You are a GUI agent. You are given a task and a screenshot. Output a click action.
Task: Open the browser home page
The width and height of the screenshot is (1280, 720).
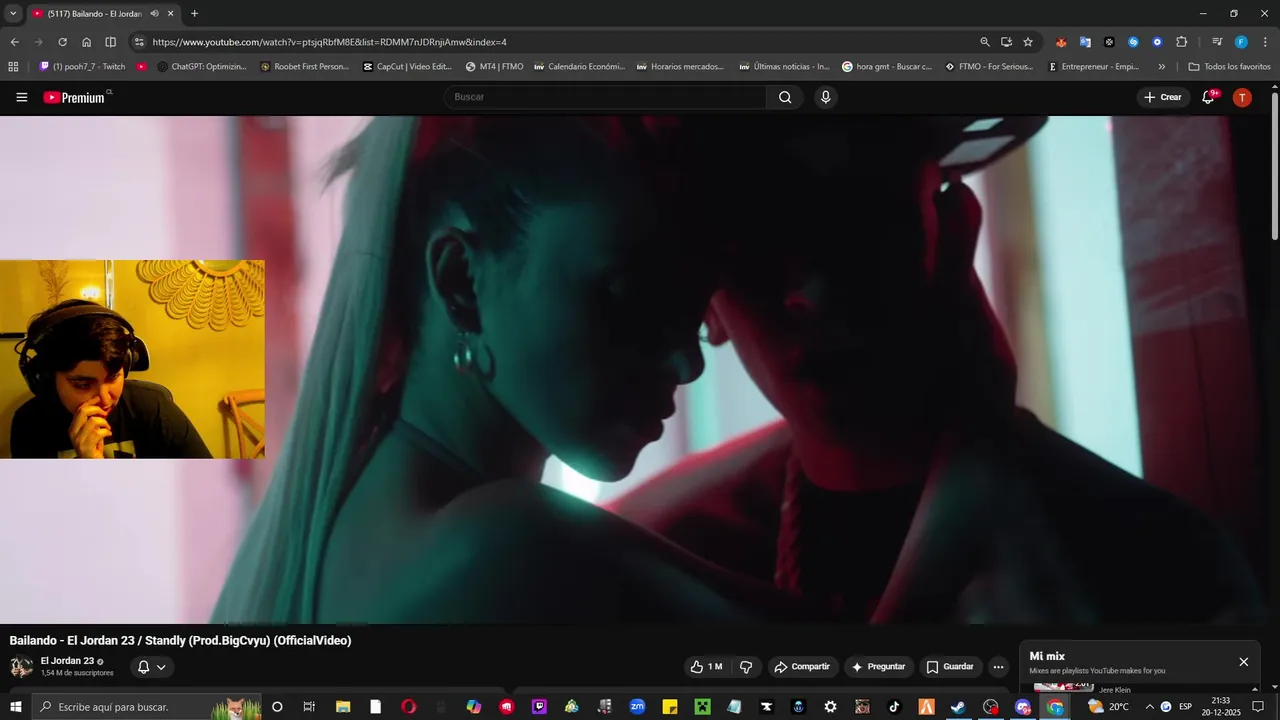[x=86, y=42]
